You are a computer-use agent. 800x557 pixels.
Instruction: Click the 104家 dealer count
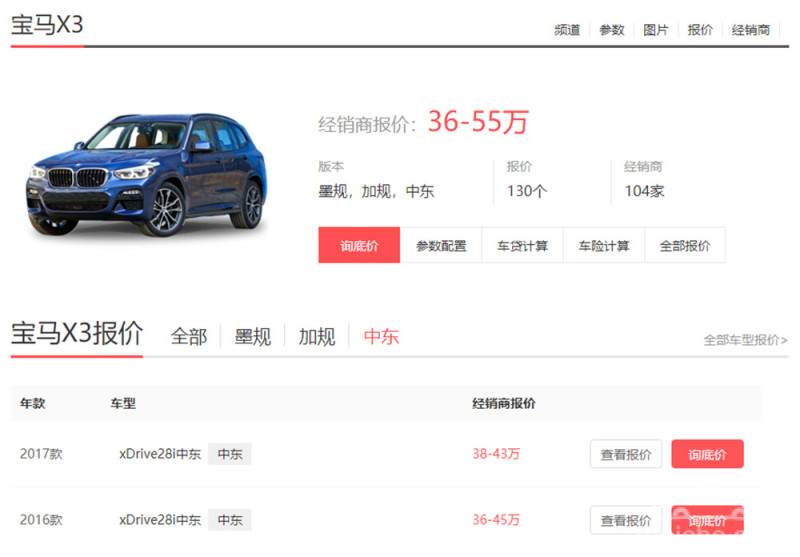(644, 191)
